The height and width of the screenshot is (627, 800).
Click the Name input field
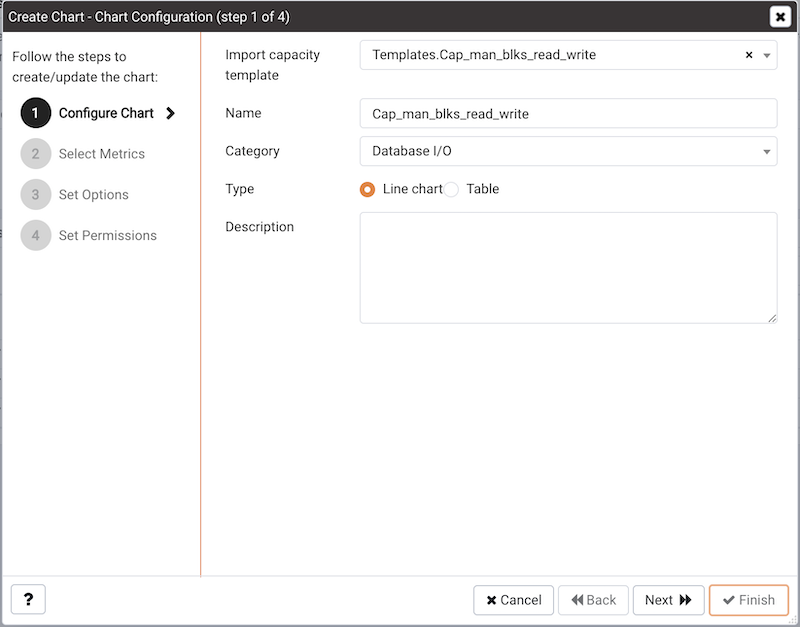click(x=568, y=113)
